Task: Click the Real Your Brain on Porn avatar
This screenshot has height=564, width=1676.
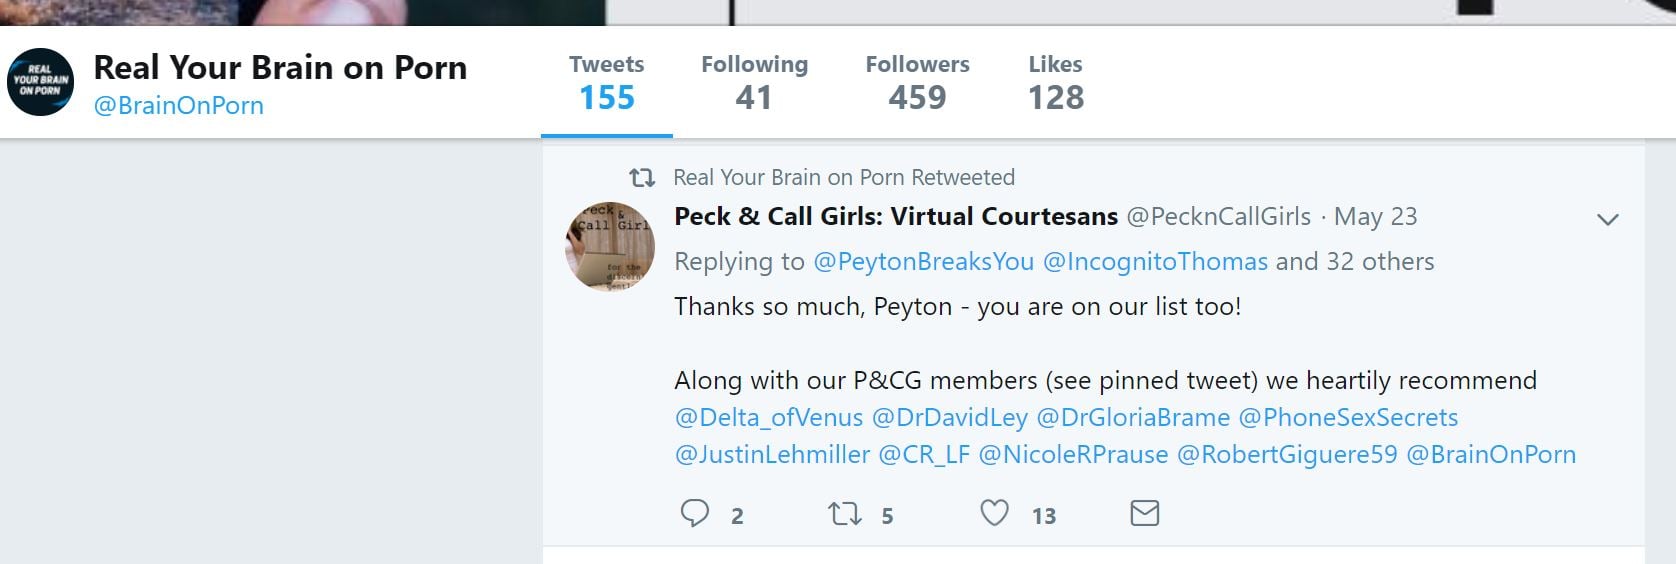Action: point(41,82)
